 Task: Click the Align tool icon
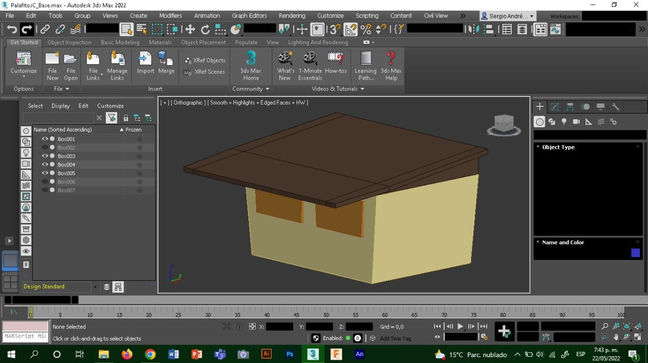(x=489, y=29)
